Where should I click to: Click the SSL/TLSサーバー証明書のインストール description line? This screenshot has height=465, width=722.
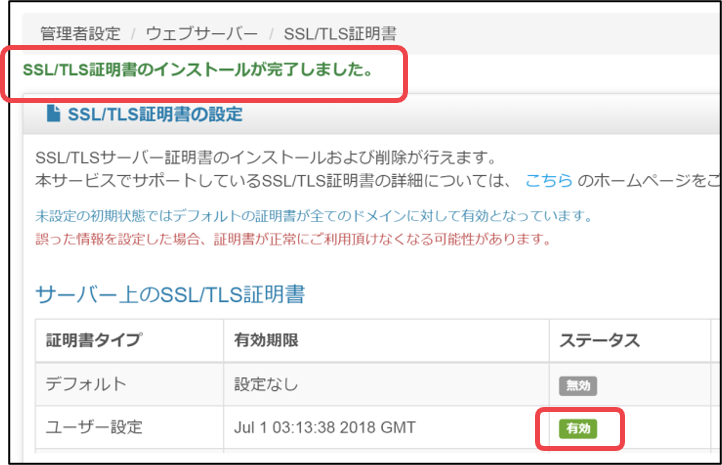pos(266,158)
